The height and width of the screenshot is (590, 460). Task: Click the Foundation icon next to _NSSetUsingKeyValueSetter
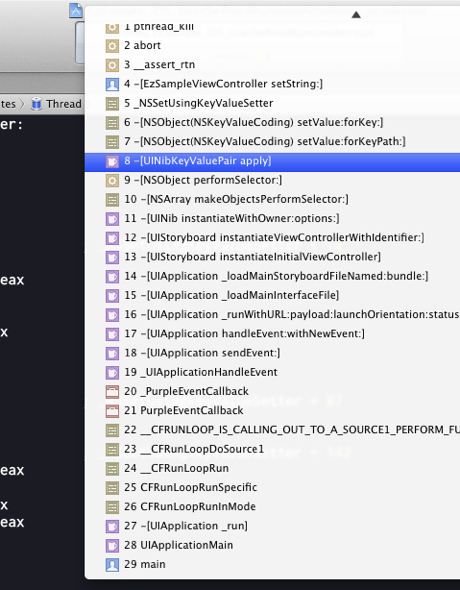click(x=112, y=103)
